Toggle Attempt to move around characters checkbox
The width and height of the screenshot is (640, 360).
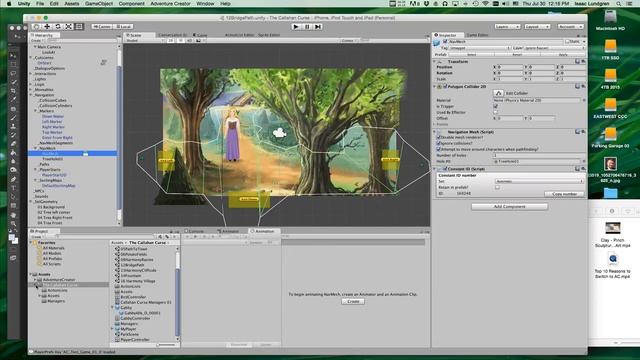[438, 149]
